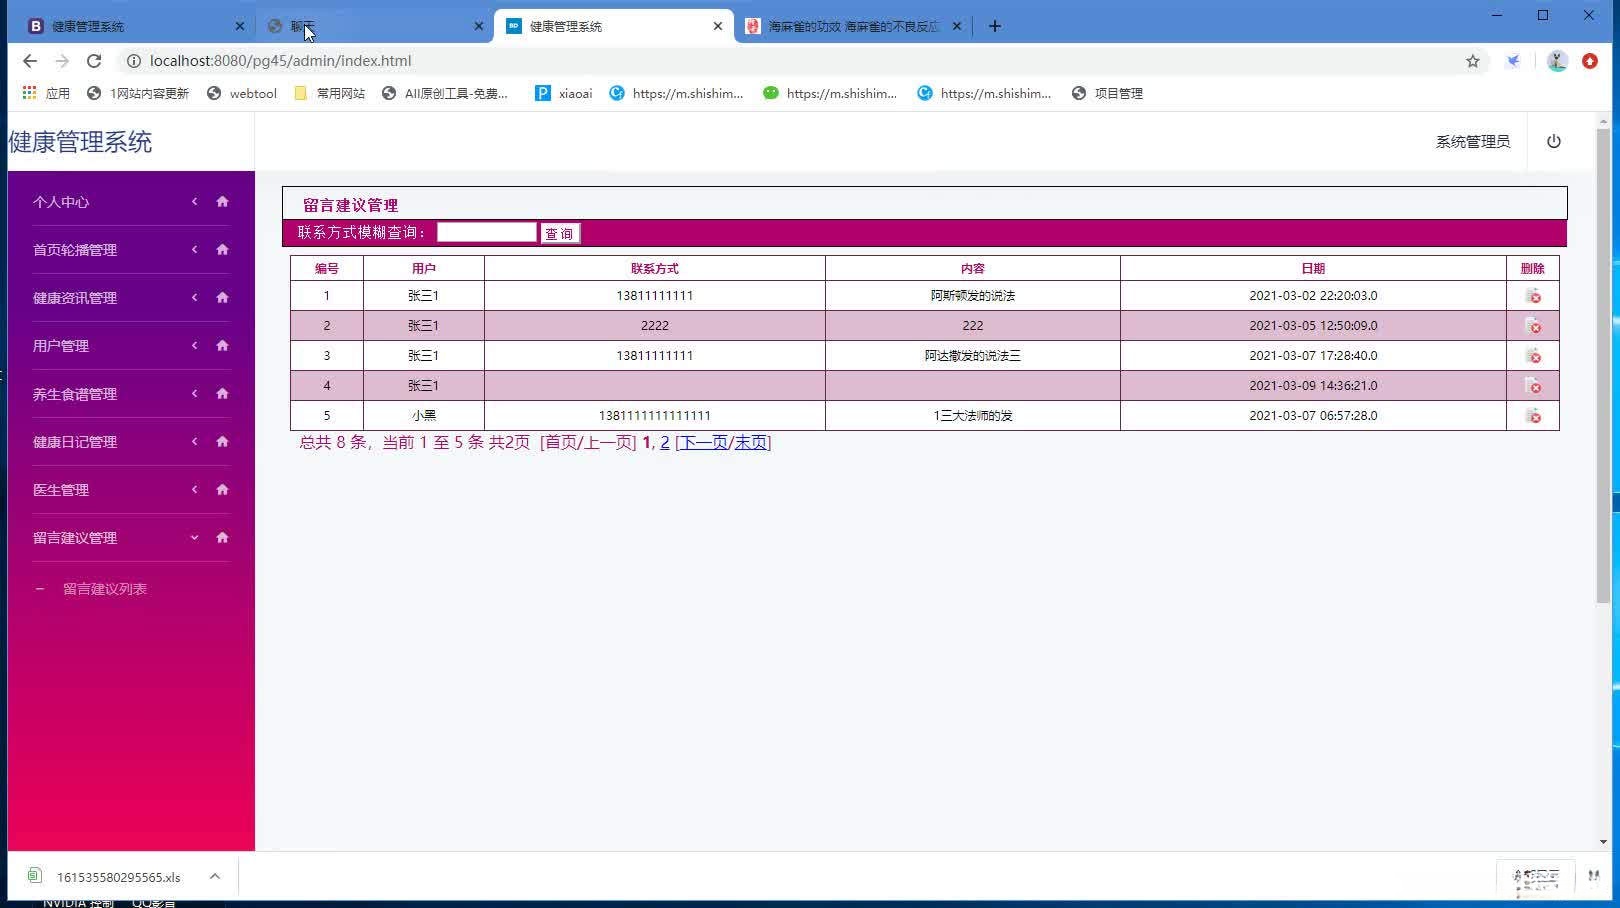Click the date cell 2021-03-09 14:36:21.0

pyautogui.click(x=1313, y=386)
